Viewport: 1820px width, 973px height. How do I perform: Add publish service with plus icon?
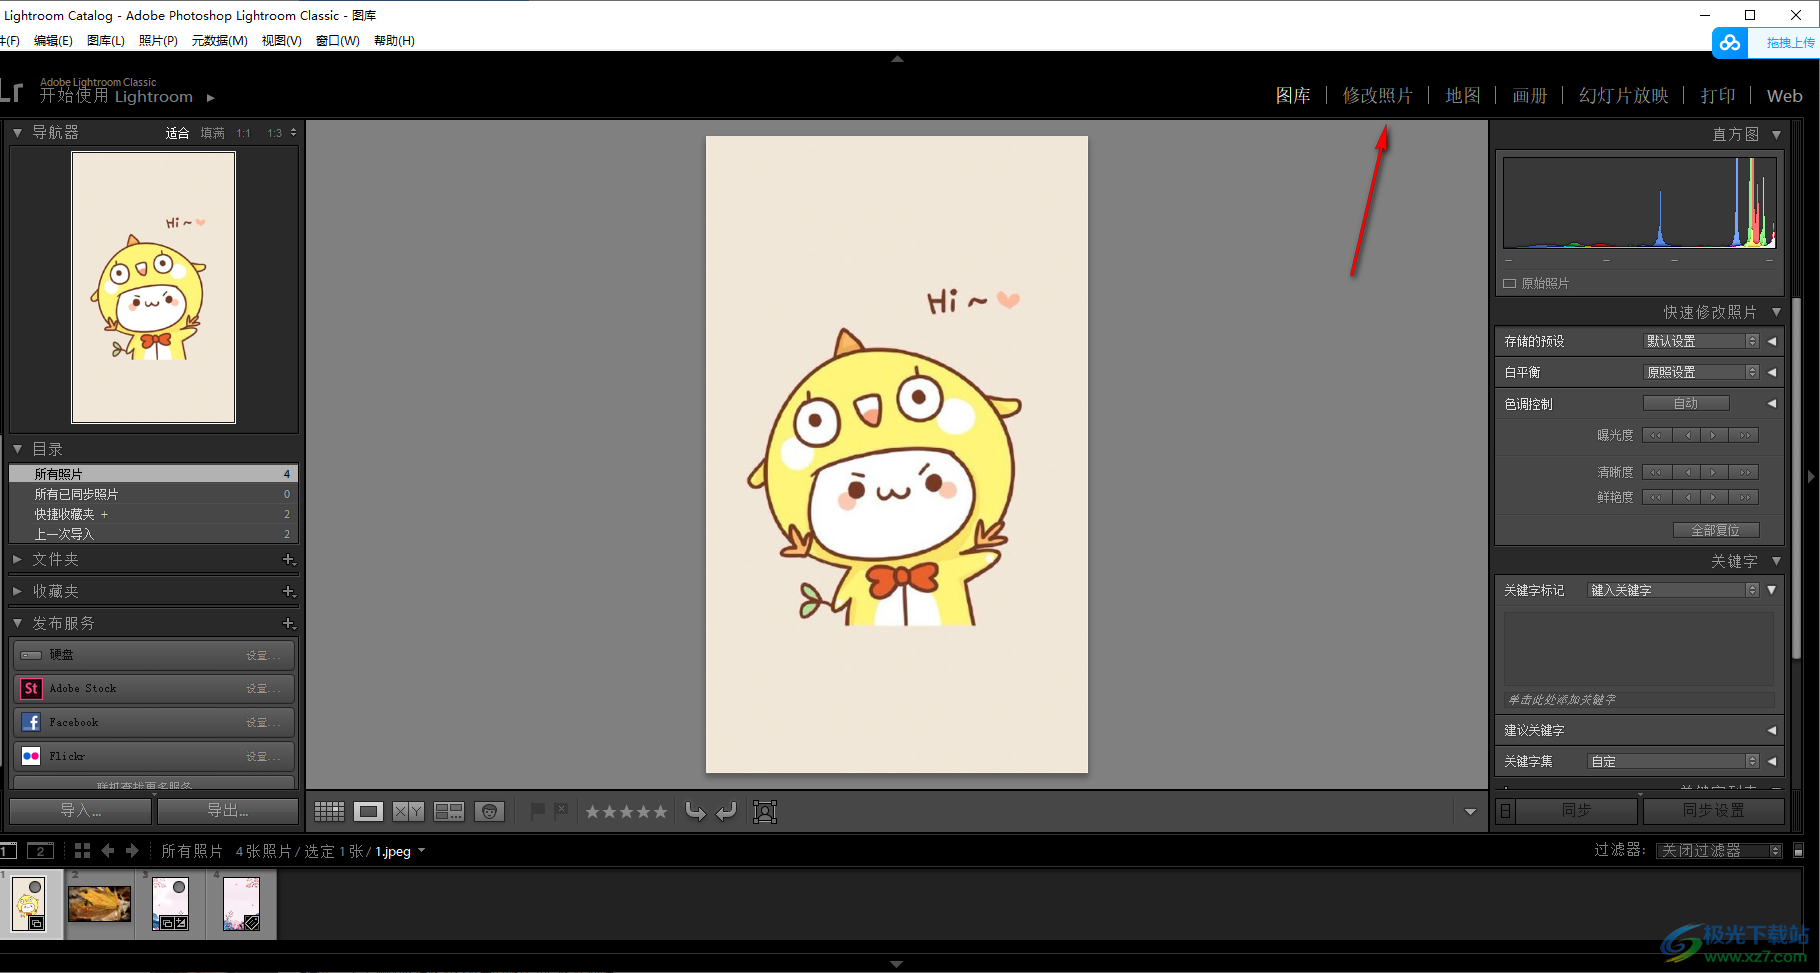click(288, 624)
